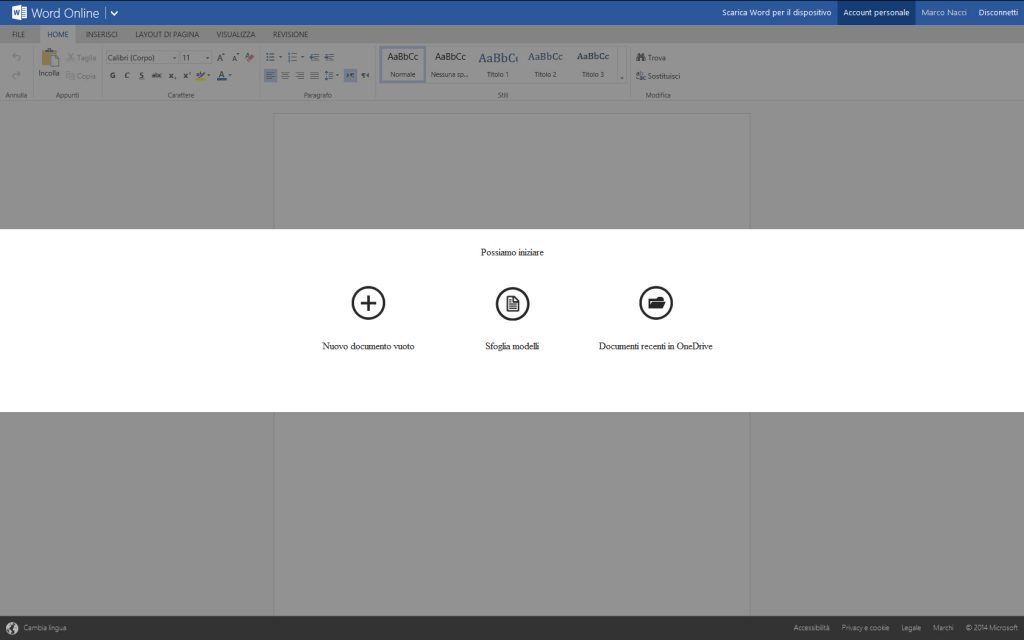
Task: Toggle left-to-right text direction
Action: pos(350,76)
